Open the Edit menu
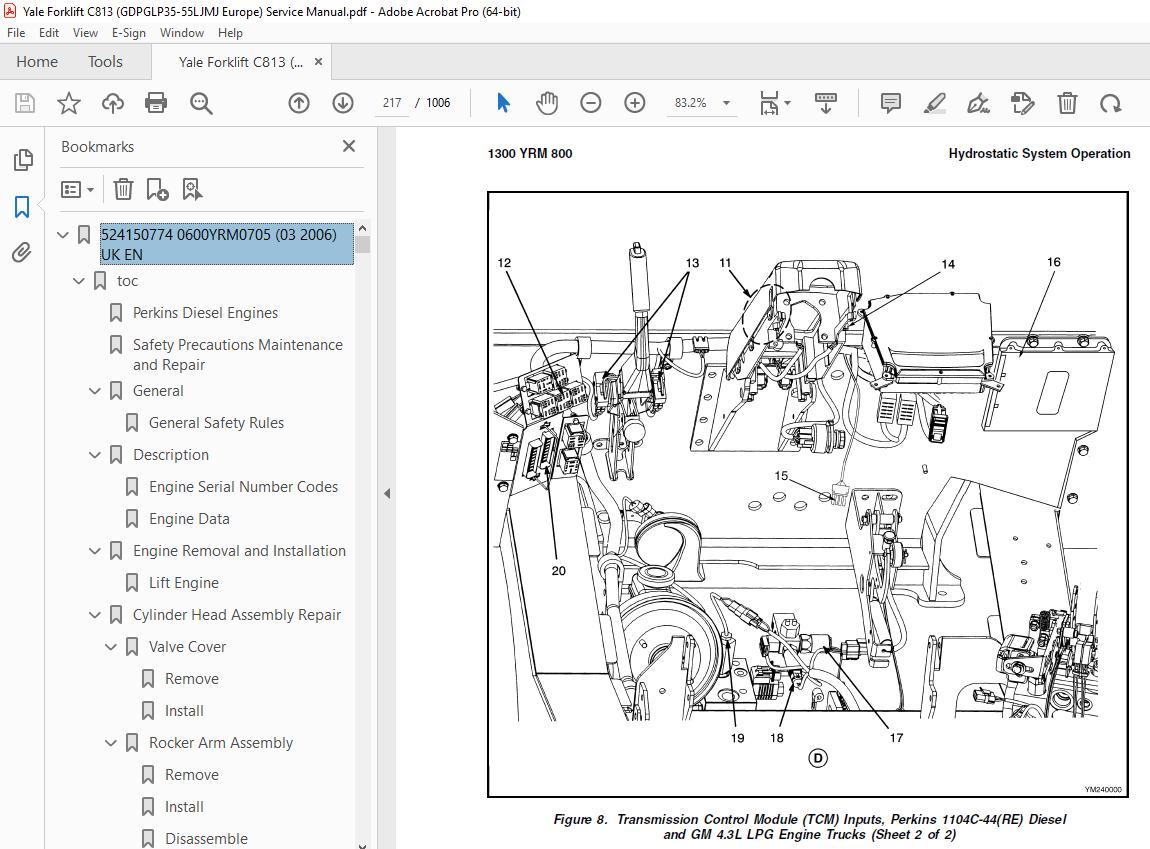Screen dimensions: 1150x849 coord(49,33)
